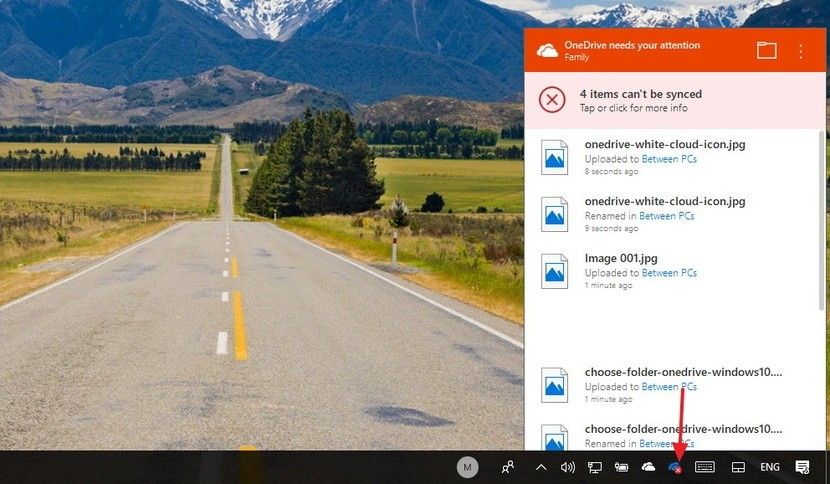Select uploaded onedrive-white-cloud-icon.jpg entry thumbnail
The height and width of the screenshot is (484, 830).
[554, 157]
